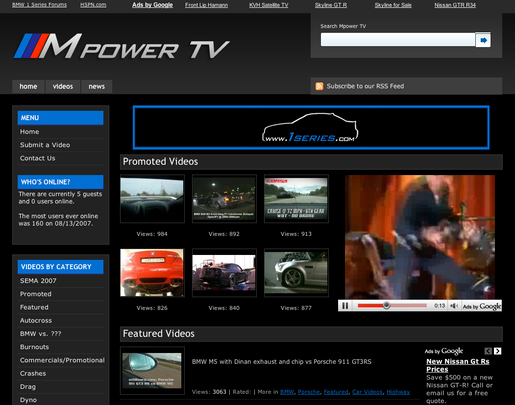Open the Featured tag link under video
Screen dimensions: 515x405
pos(336,392)
